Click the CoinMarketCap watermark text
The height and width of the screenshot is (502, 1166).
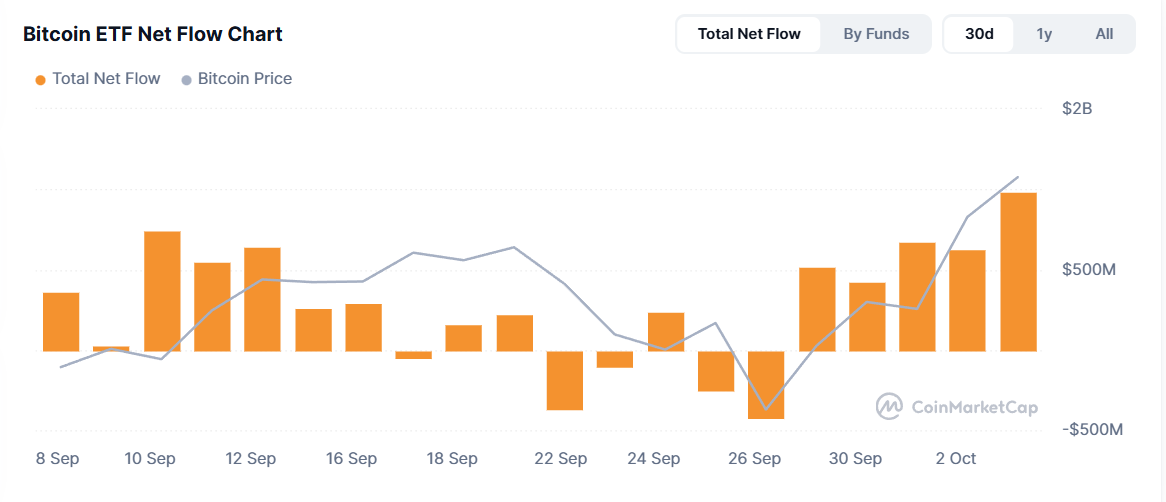(x=974, y=407)
